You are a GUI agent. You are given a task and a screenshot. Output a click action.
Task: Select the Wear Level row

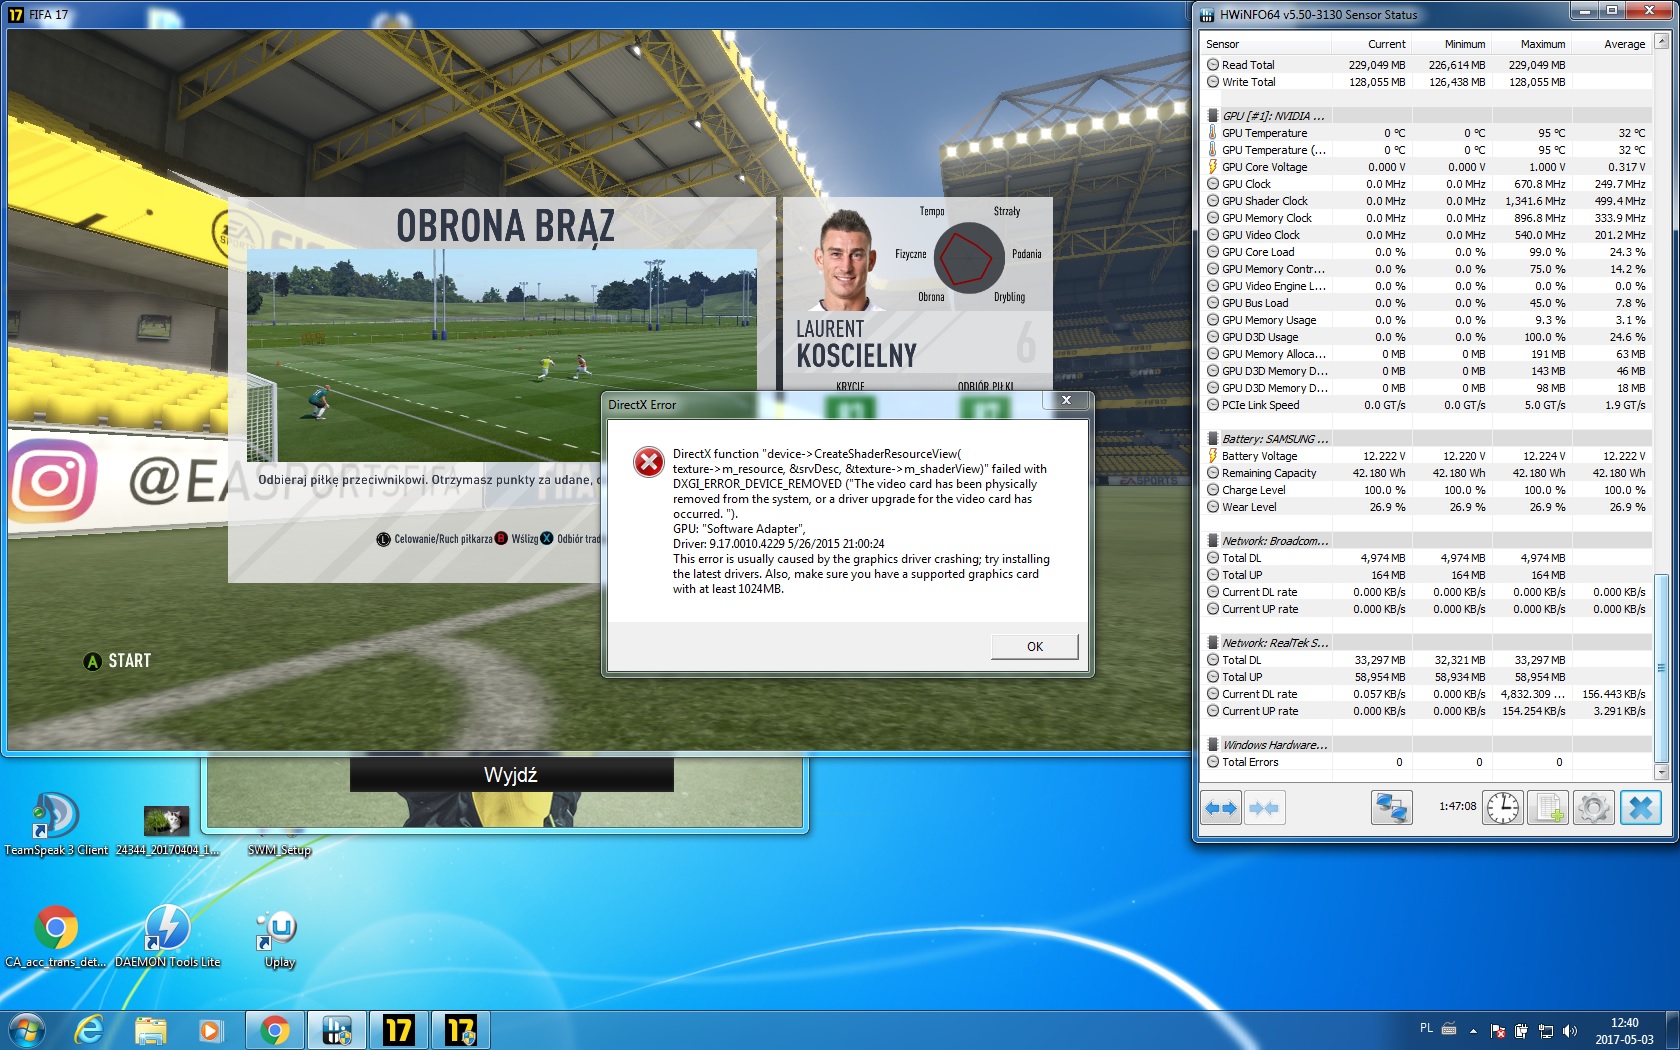(x=1427, y=507)
